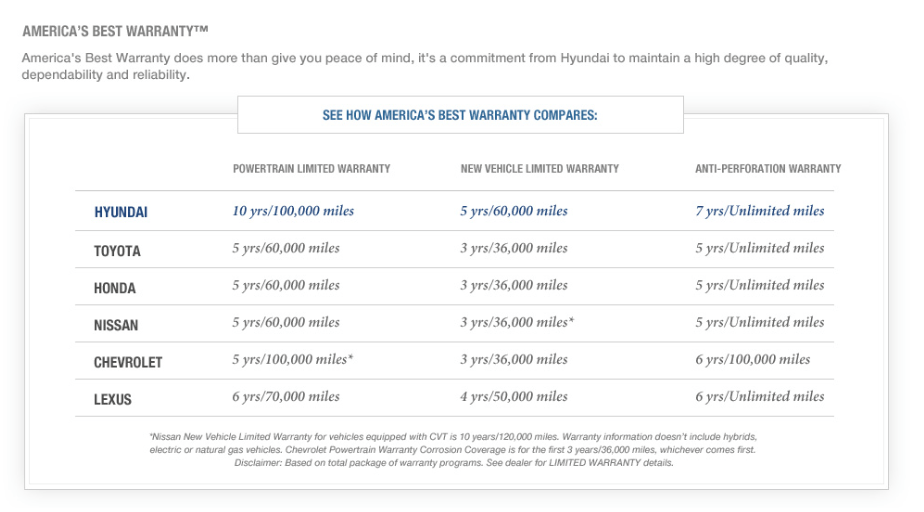This screenshot has height=512, width=924.
Task: Click the Nissan CVT footnote disclaimer text
Action: [x=453, y=450]
